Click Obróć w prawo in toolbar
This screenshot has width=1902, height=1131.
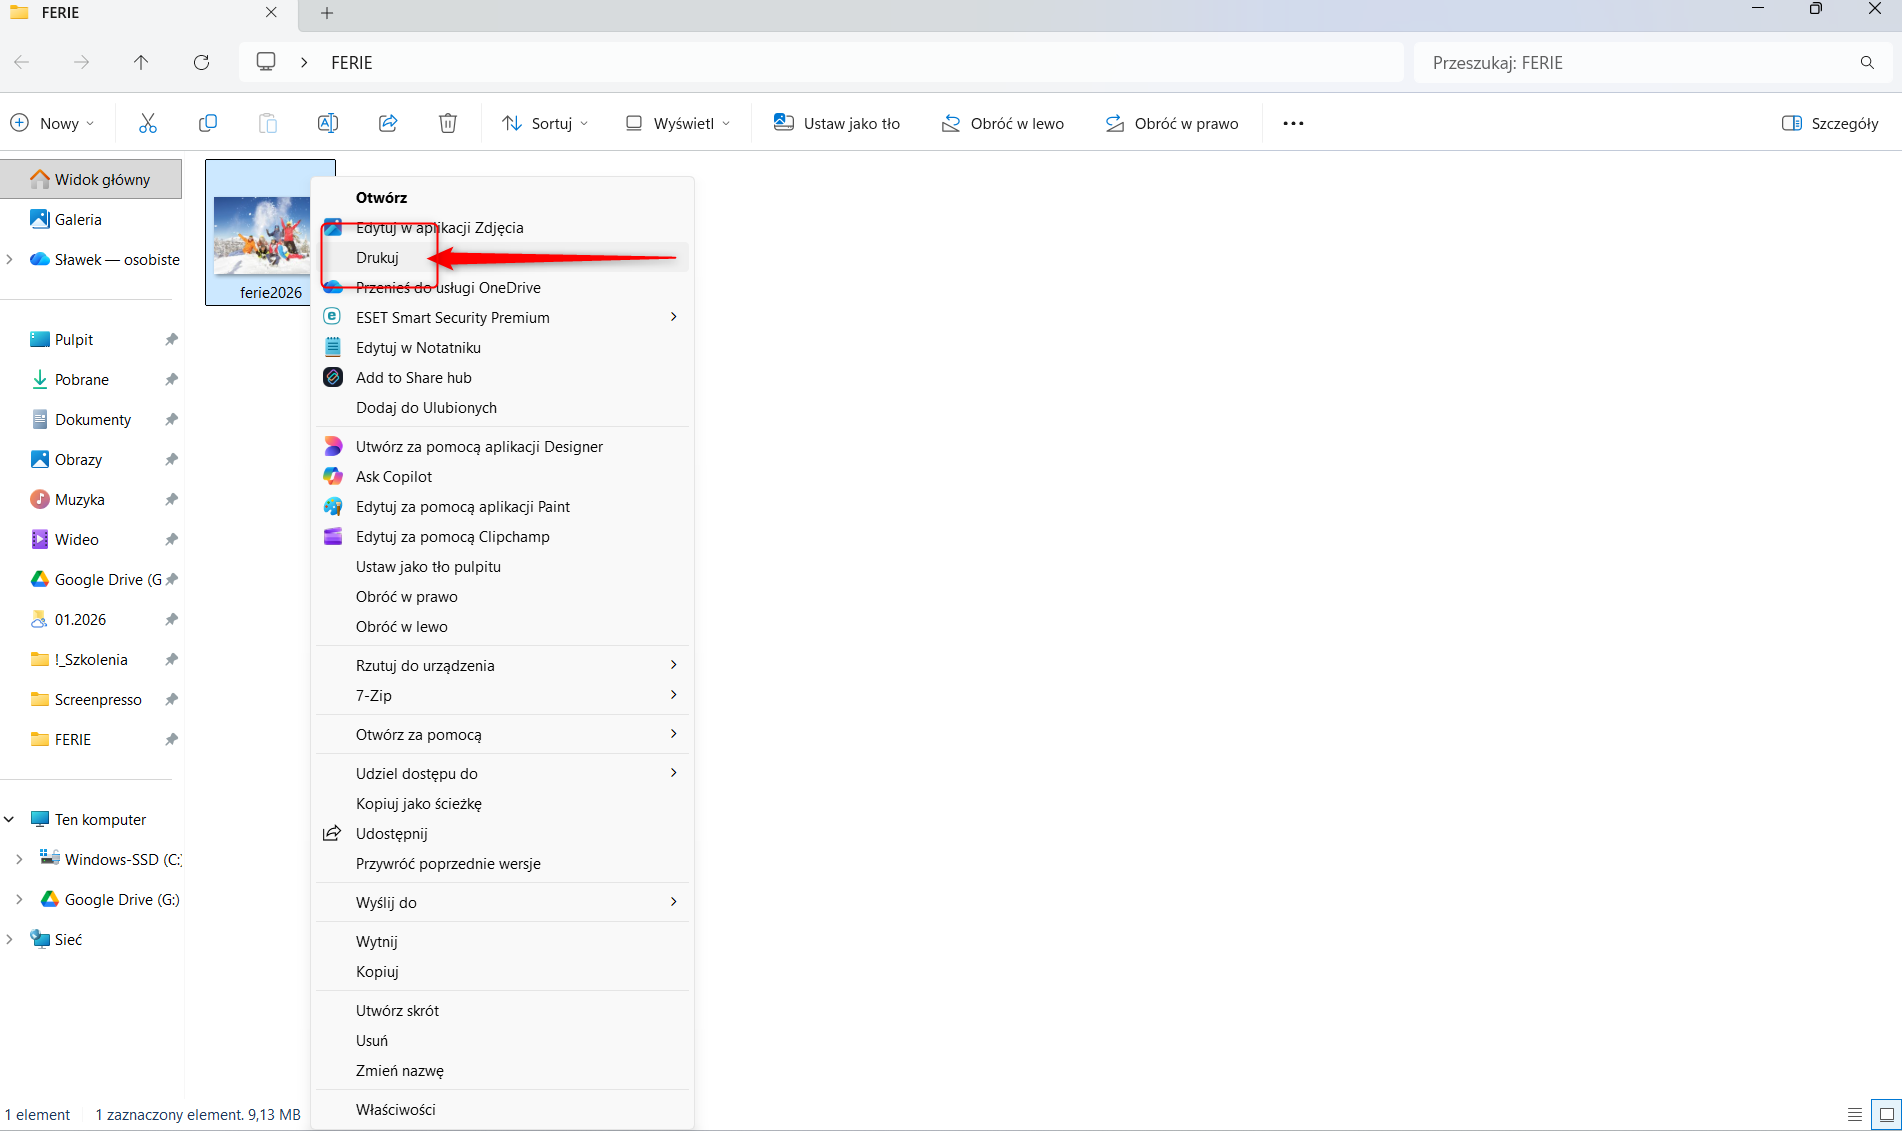click(x=1172, y=123)
